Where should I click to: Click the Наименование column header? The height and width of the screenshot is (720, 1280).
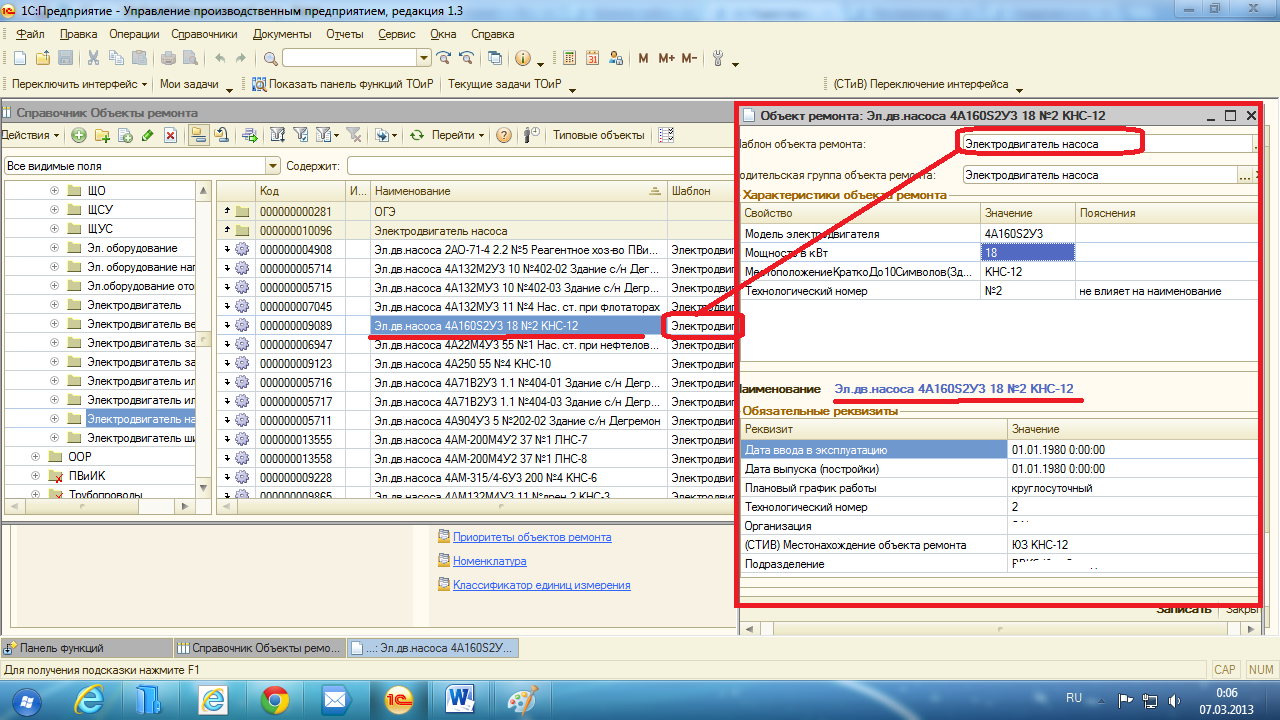[518, 191]
